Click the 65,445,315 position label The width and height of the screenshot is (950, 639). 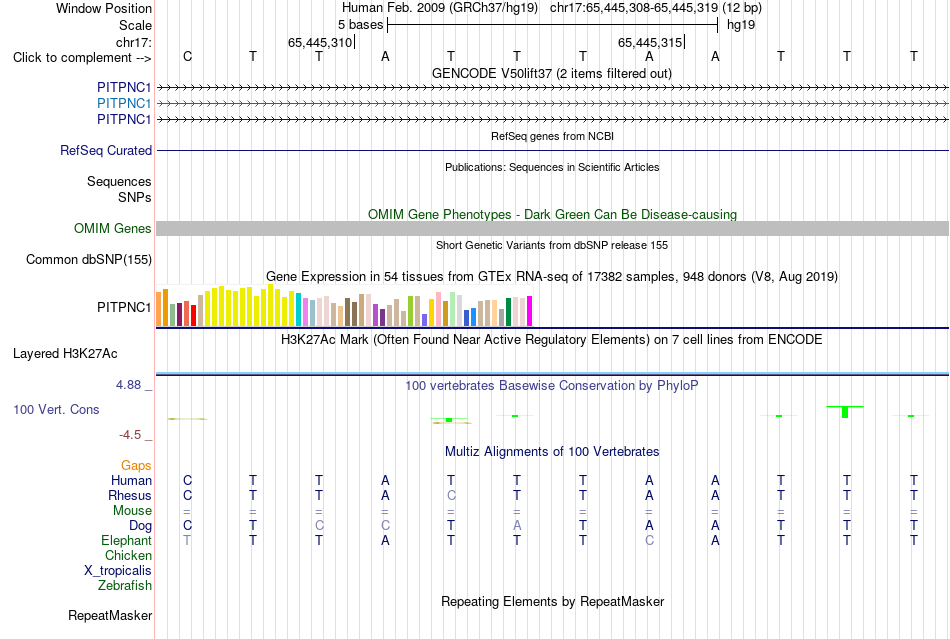649,42
